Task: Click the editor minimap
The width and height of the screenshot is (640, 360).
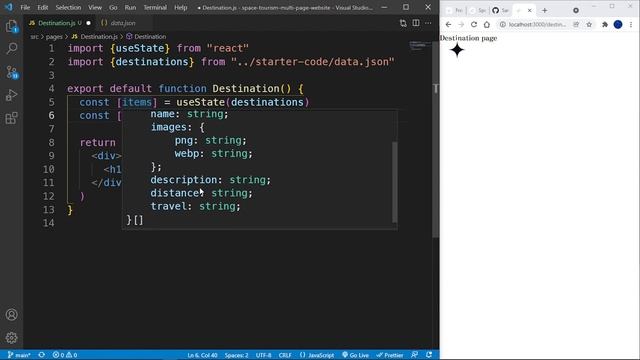Action: [420, 45]
